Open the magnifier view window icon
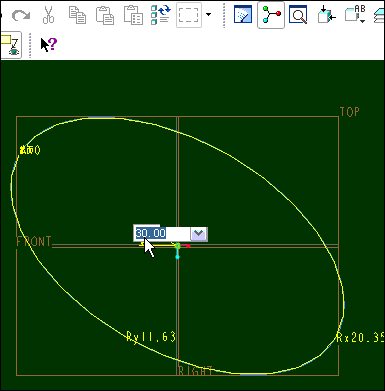The image size is (385, 391). click(x=298, y=15)
